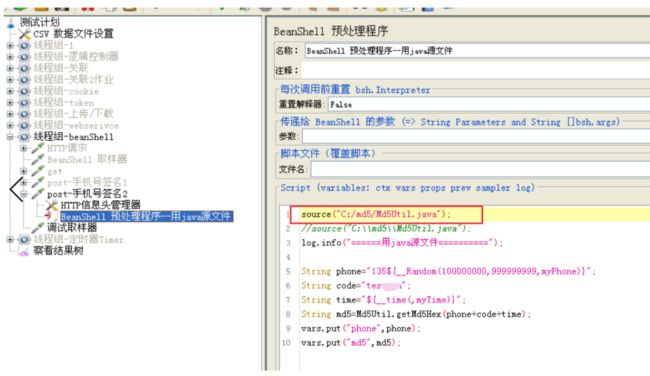The height and width of the screenshot is (376, 650).
Task: Expand the 线程组-cookie tree node
Action: coord(10,91)
